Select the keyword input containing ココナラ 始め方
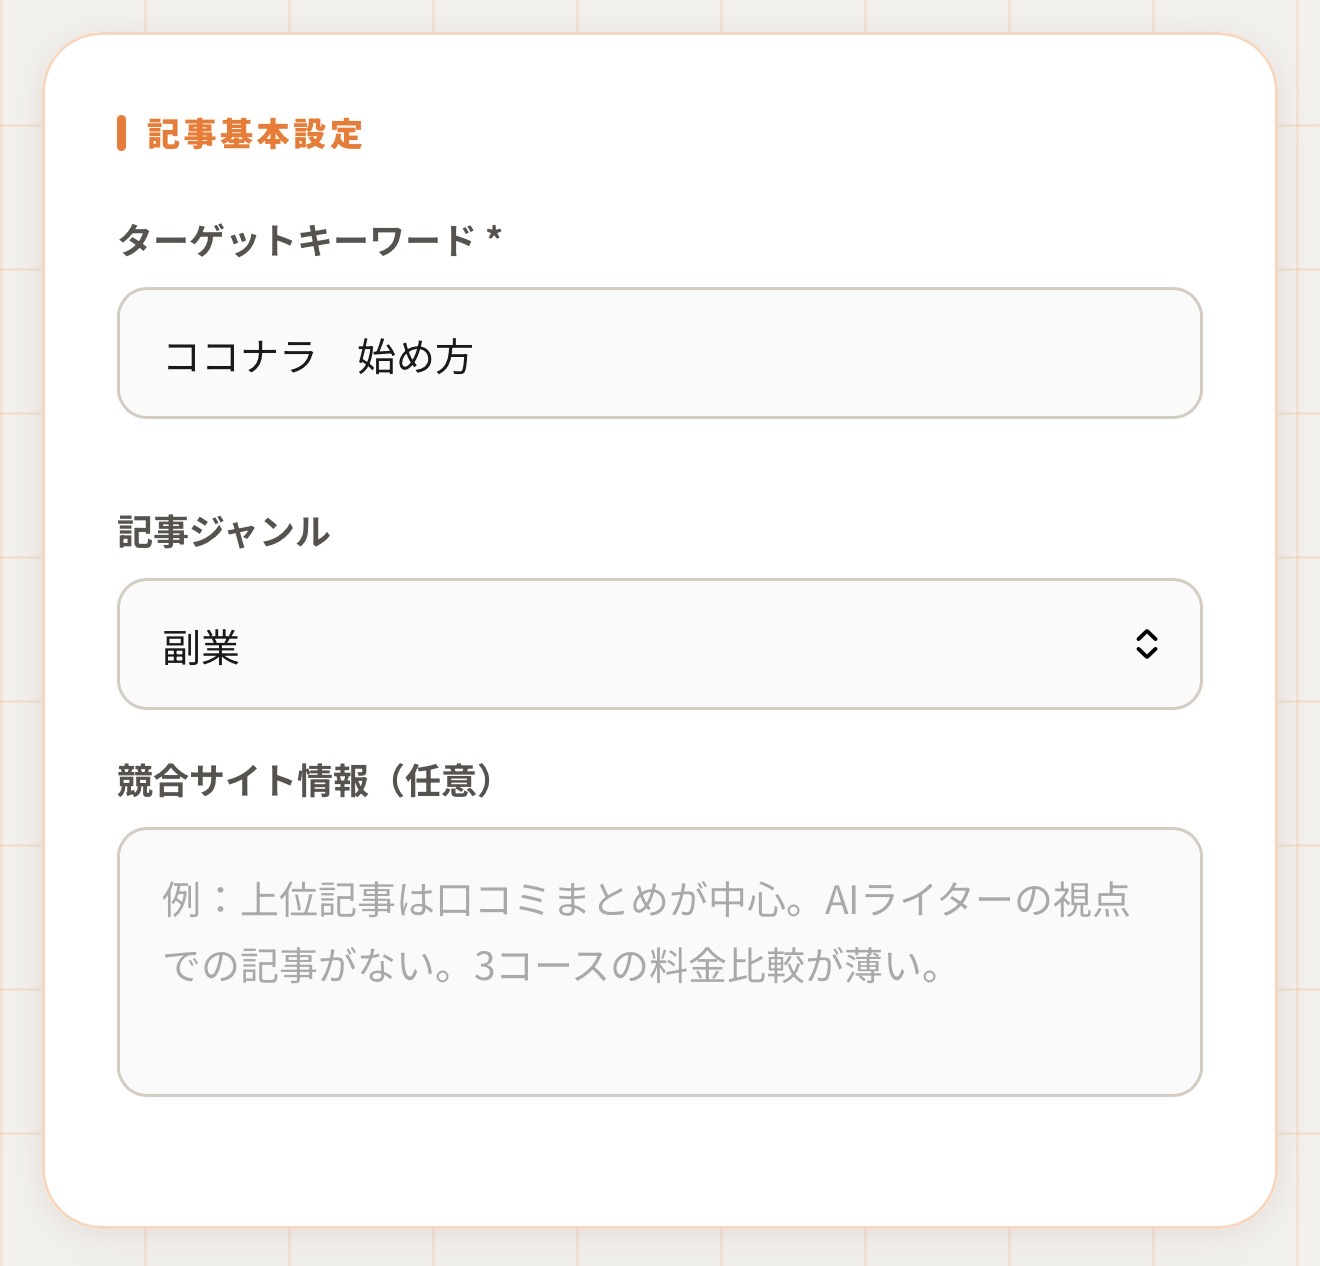The height and width of the screenshot is (1266, 1320). click(x=660, y=352)
